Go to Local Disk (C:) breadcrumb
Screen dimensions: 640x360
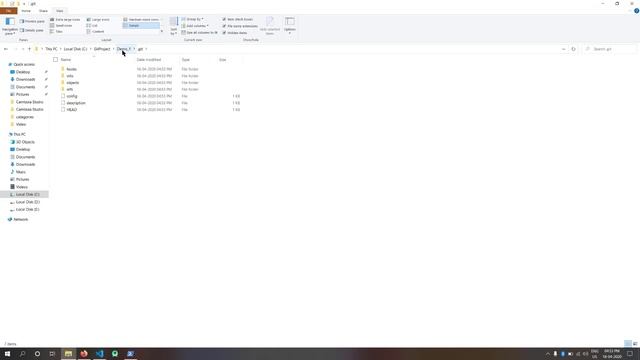tap(76, 49)
